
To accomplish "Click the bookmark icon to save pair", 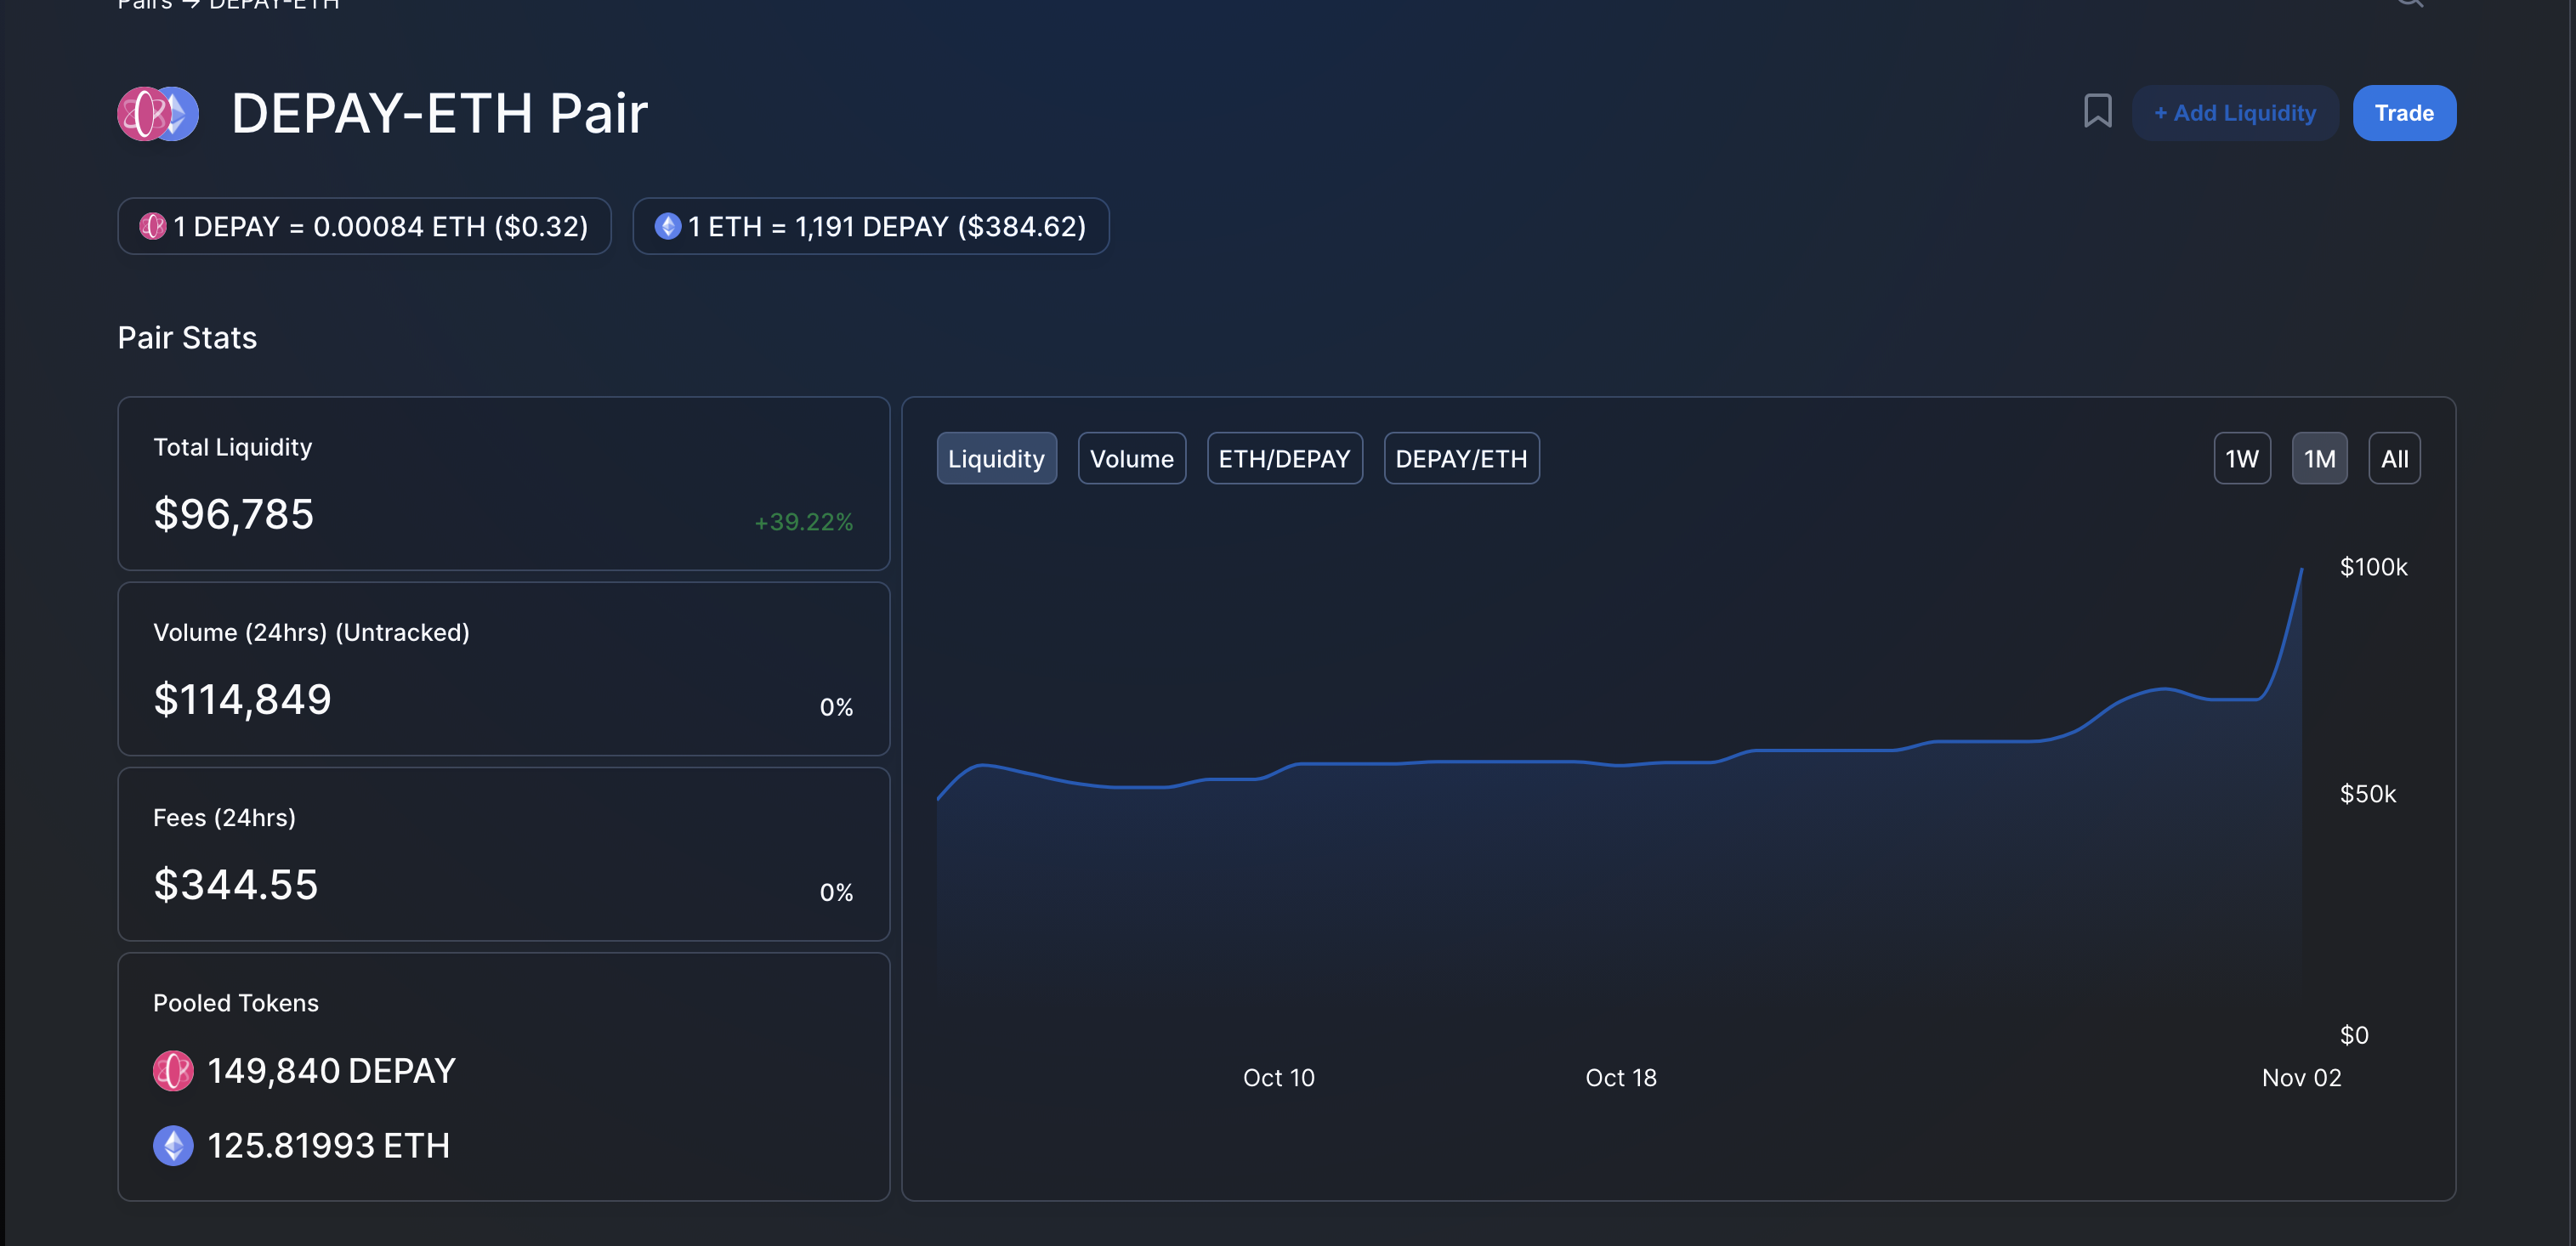I will click(x=2097, y=111).
